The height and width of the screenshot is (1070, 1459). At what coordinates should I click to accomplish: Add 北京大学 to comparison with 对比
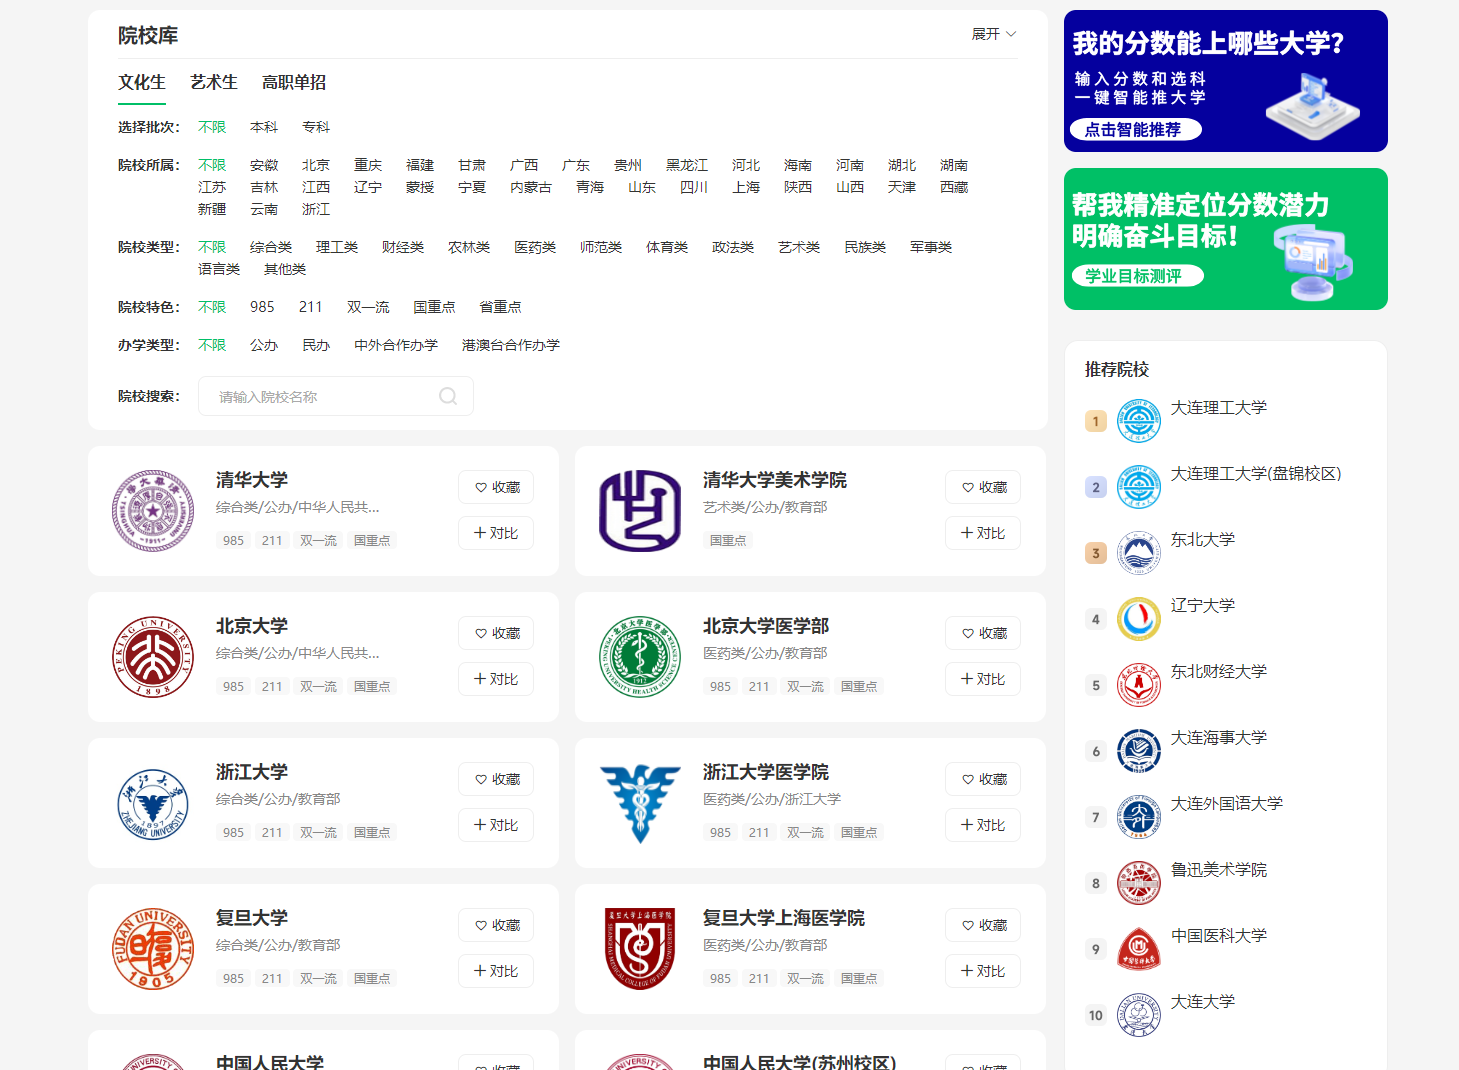(496, 679)
